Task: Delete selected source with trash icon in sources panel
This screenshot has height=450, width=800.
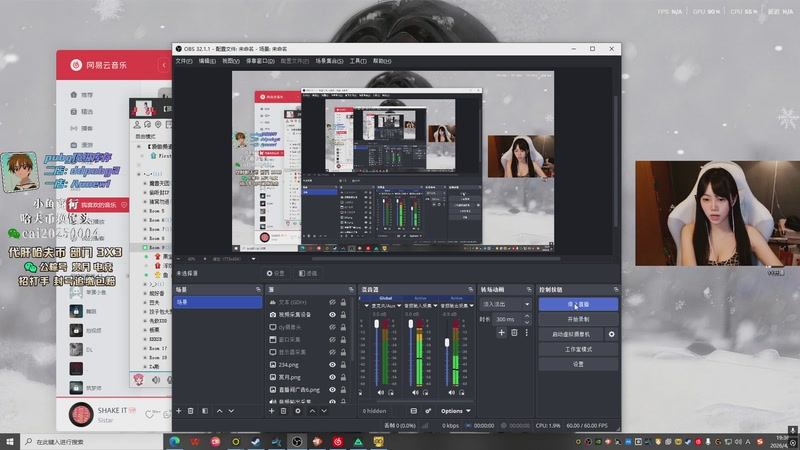Action: click(283, 411)
